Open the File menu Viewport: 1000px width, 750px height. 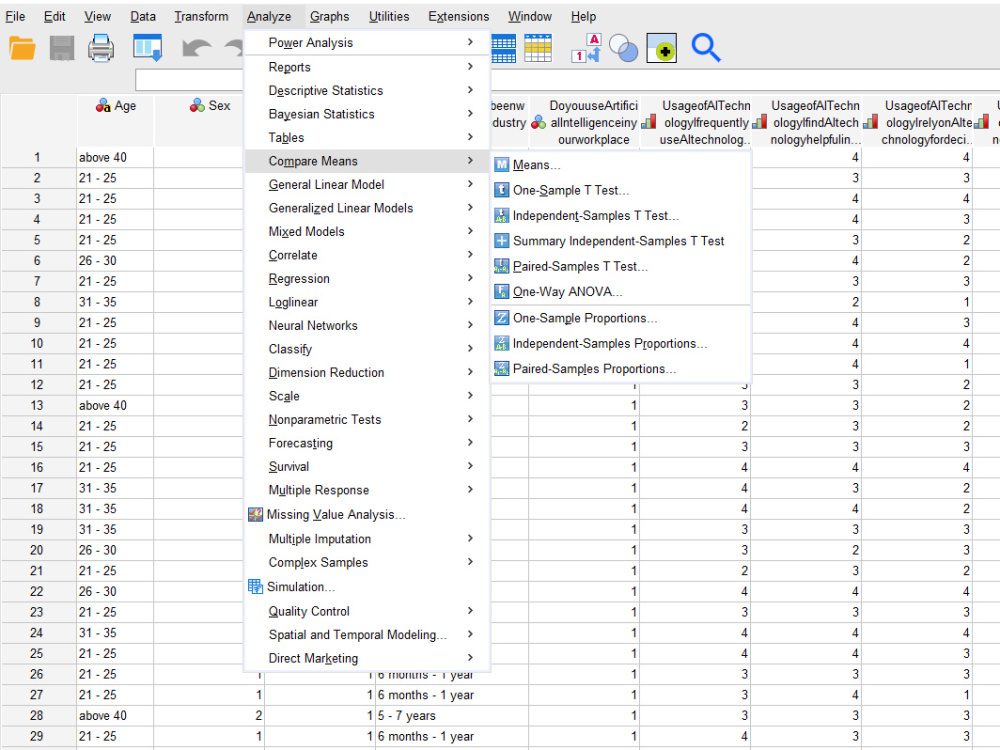(15, 17)
